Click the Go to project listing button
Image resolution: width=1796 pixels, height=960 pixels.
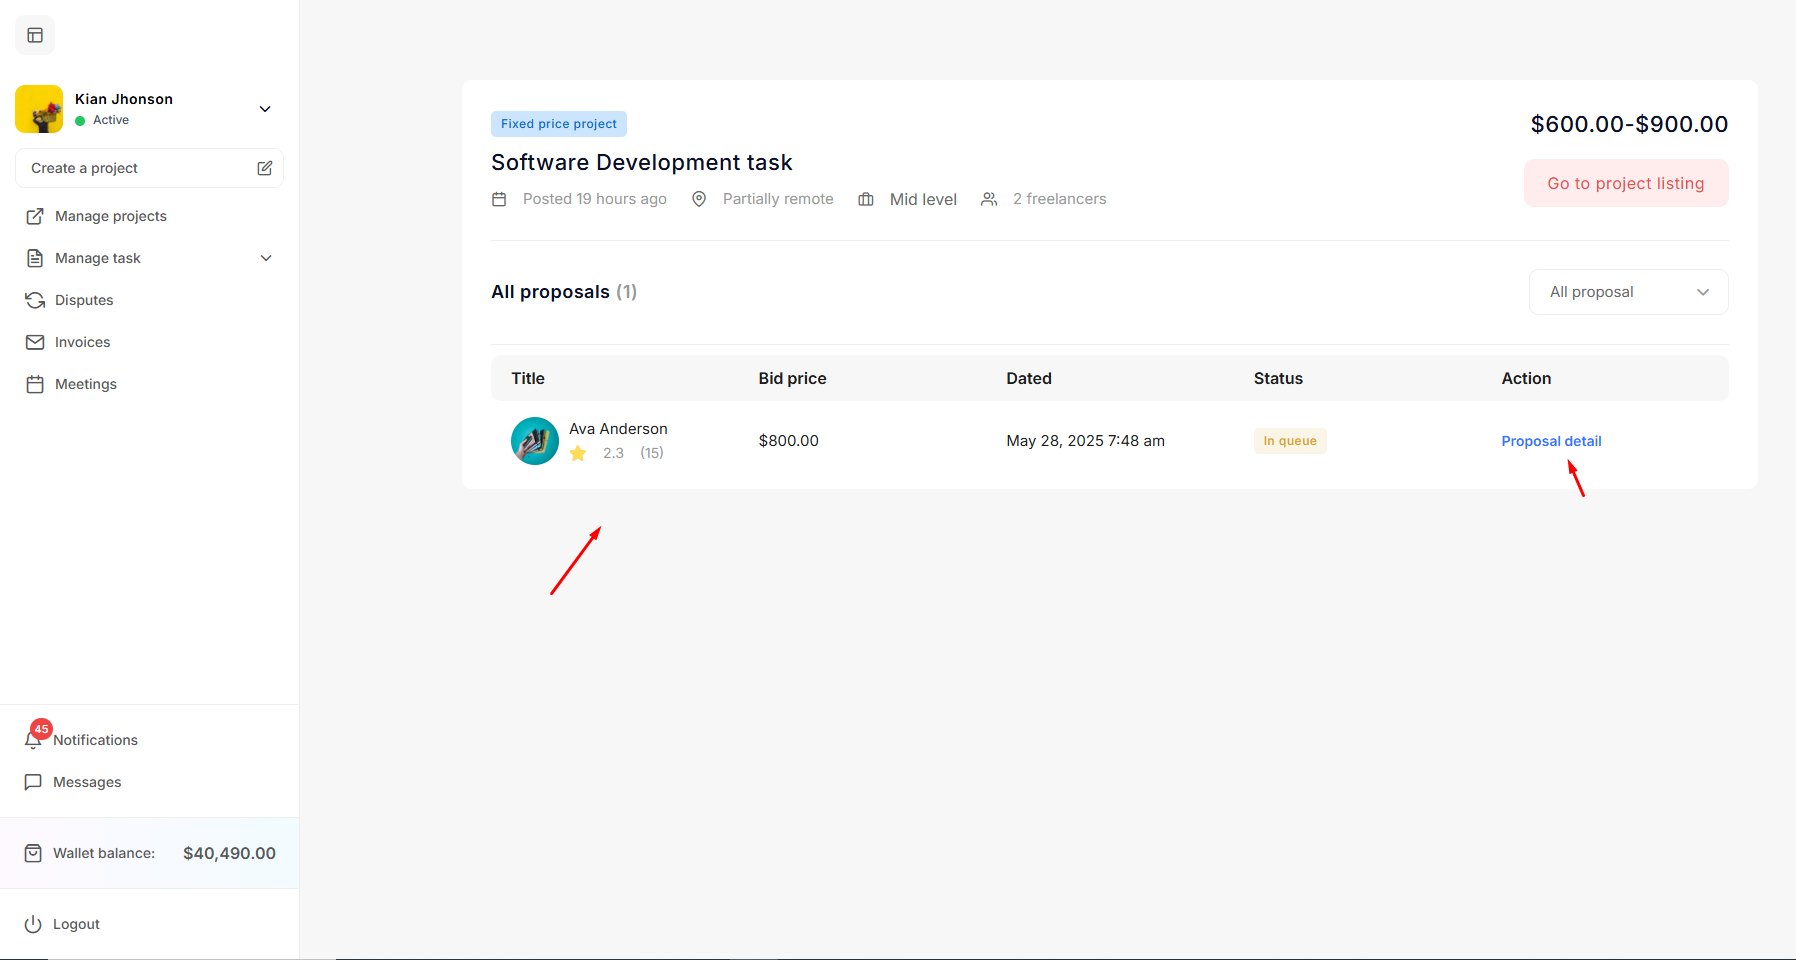coord(1625,184)
